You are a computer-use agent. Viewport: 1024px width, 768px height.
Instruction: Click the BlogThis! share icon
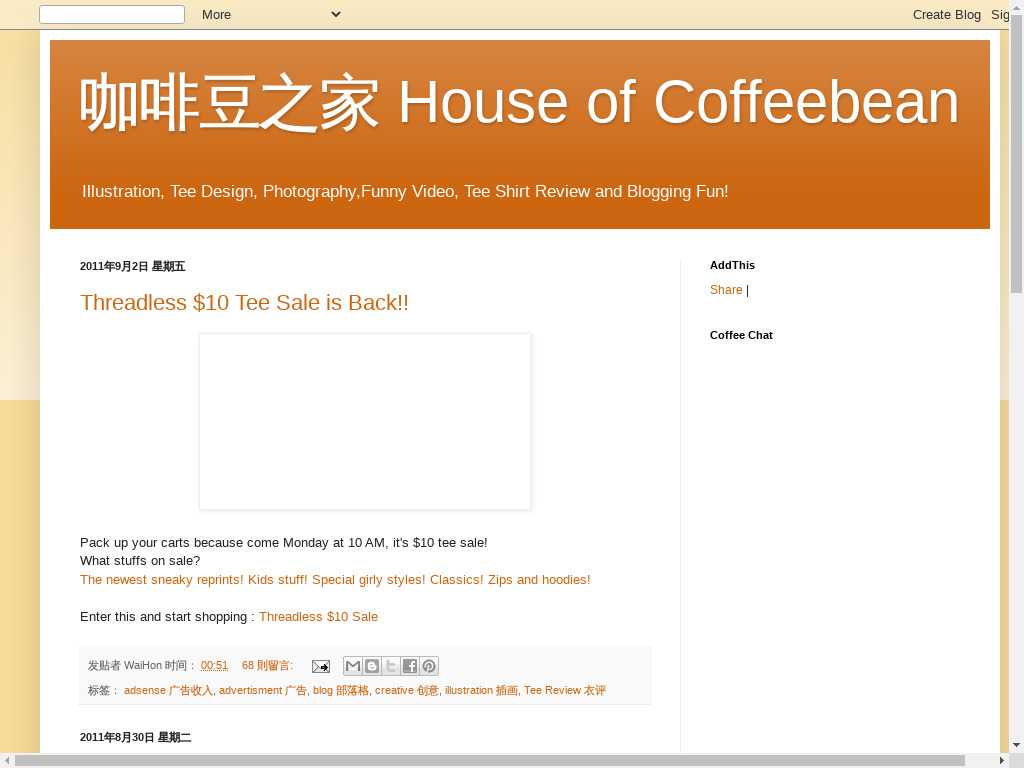(372, 666)
